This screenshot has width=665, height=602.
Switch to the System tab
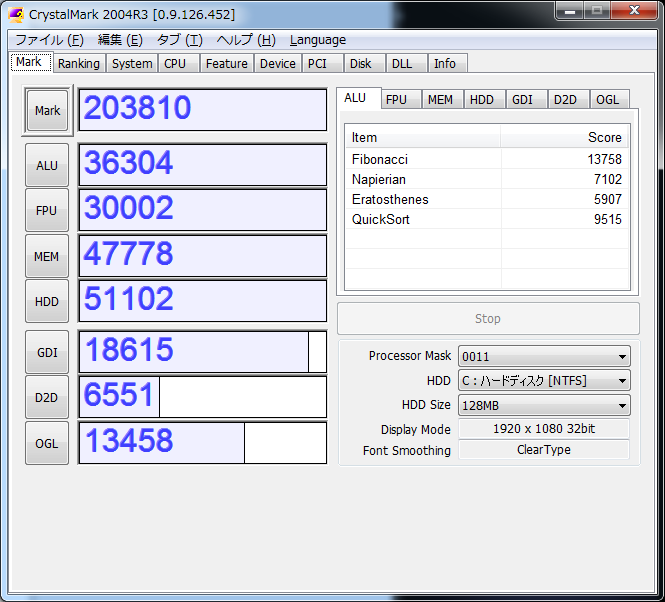click(132, 63)
